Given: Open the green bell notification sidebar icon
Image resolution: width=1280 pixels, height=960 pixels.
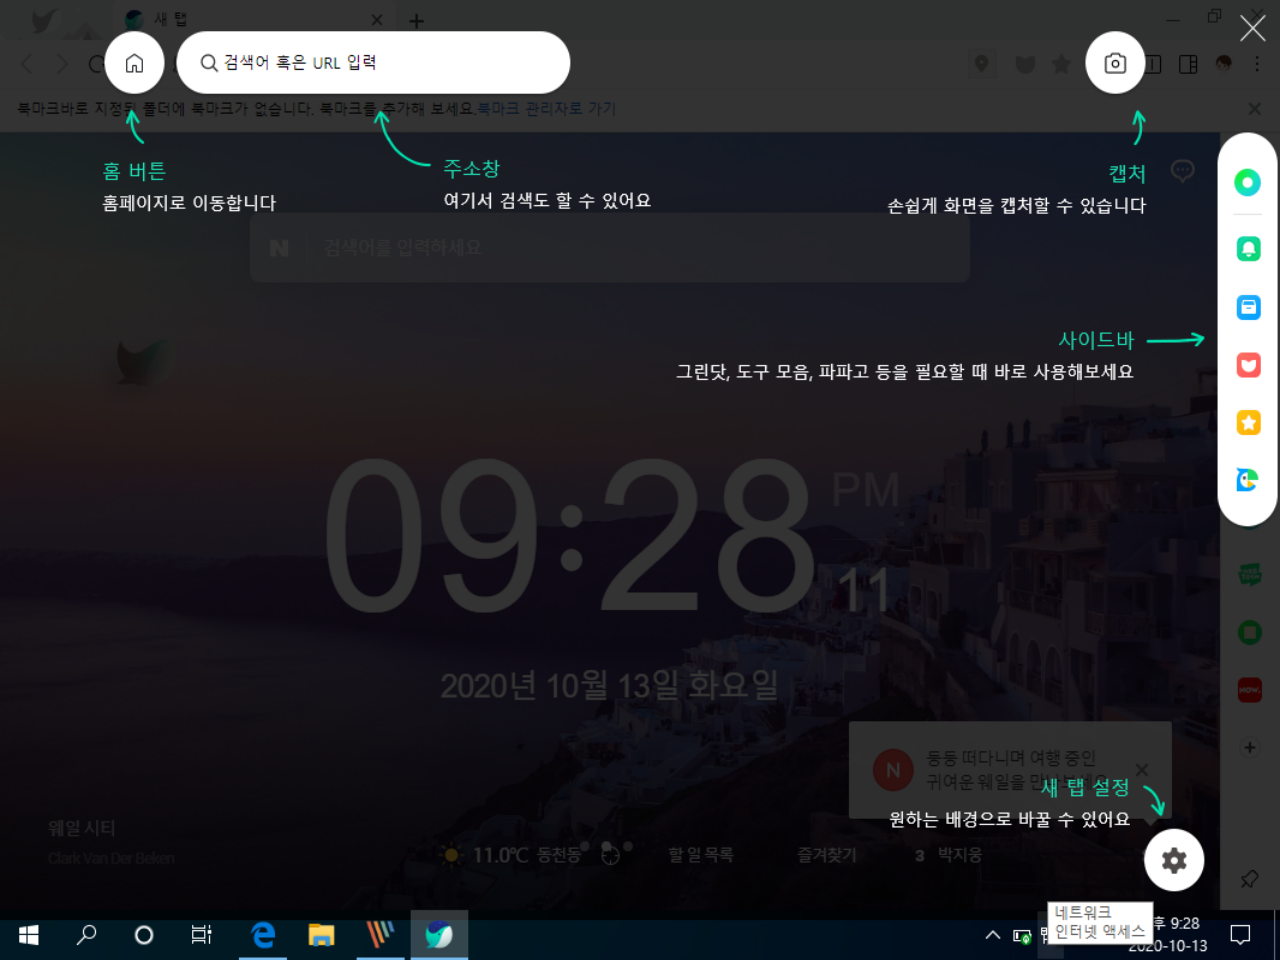Looking at the screenshot, I should [1248, 248].
